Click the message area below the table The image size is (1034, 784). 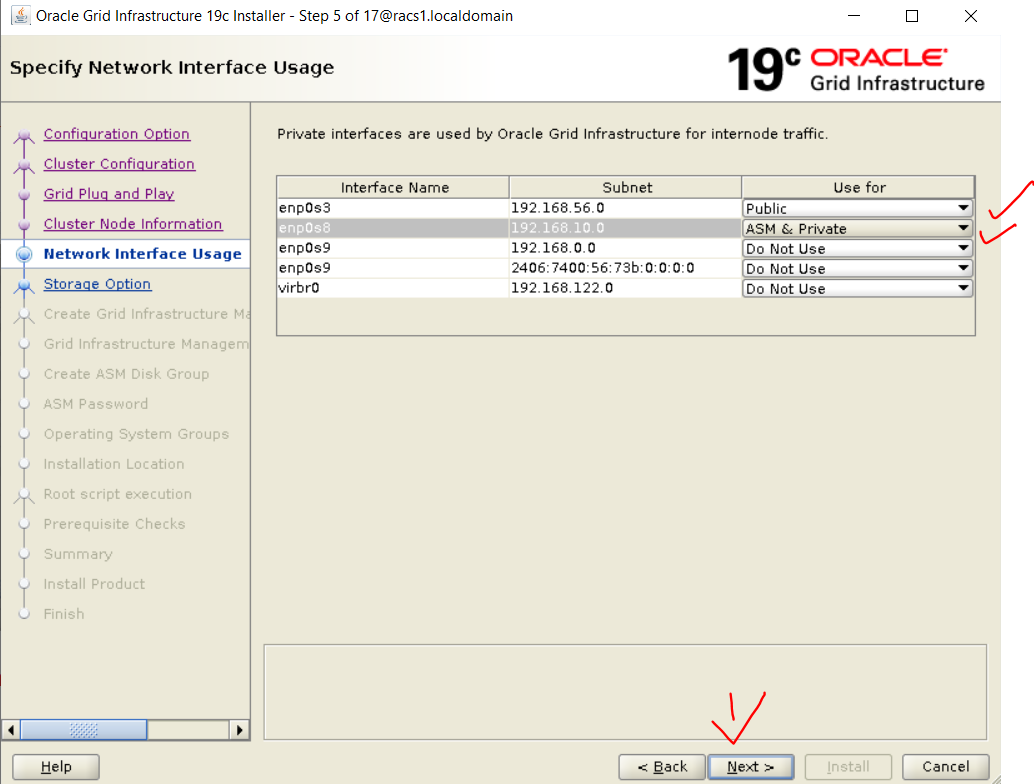(x=625, y=692)
